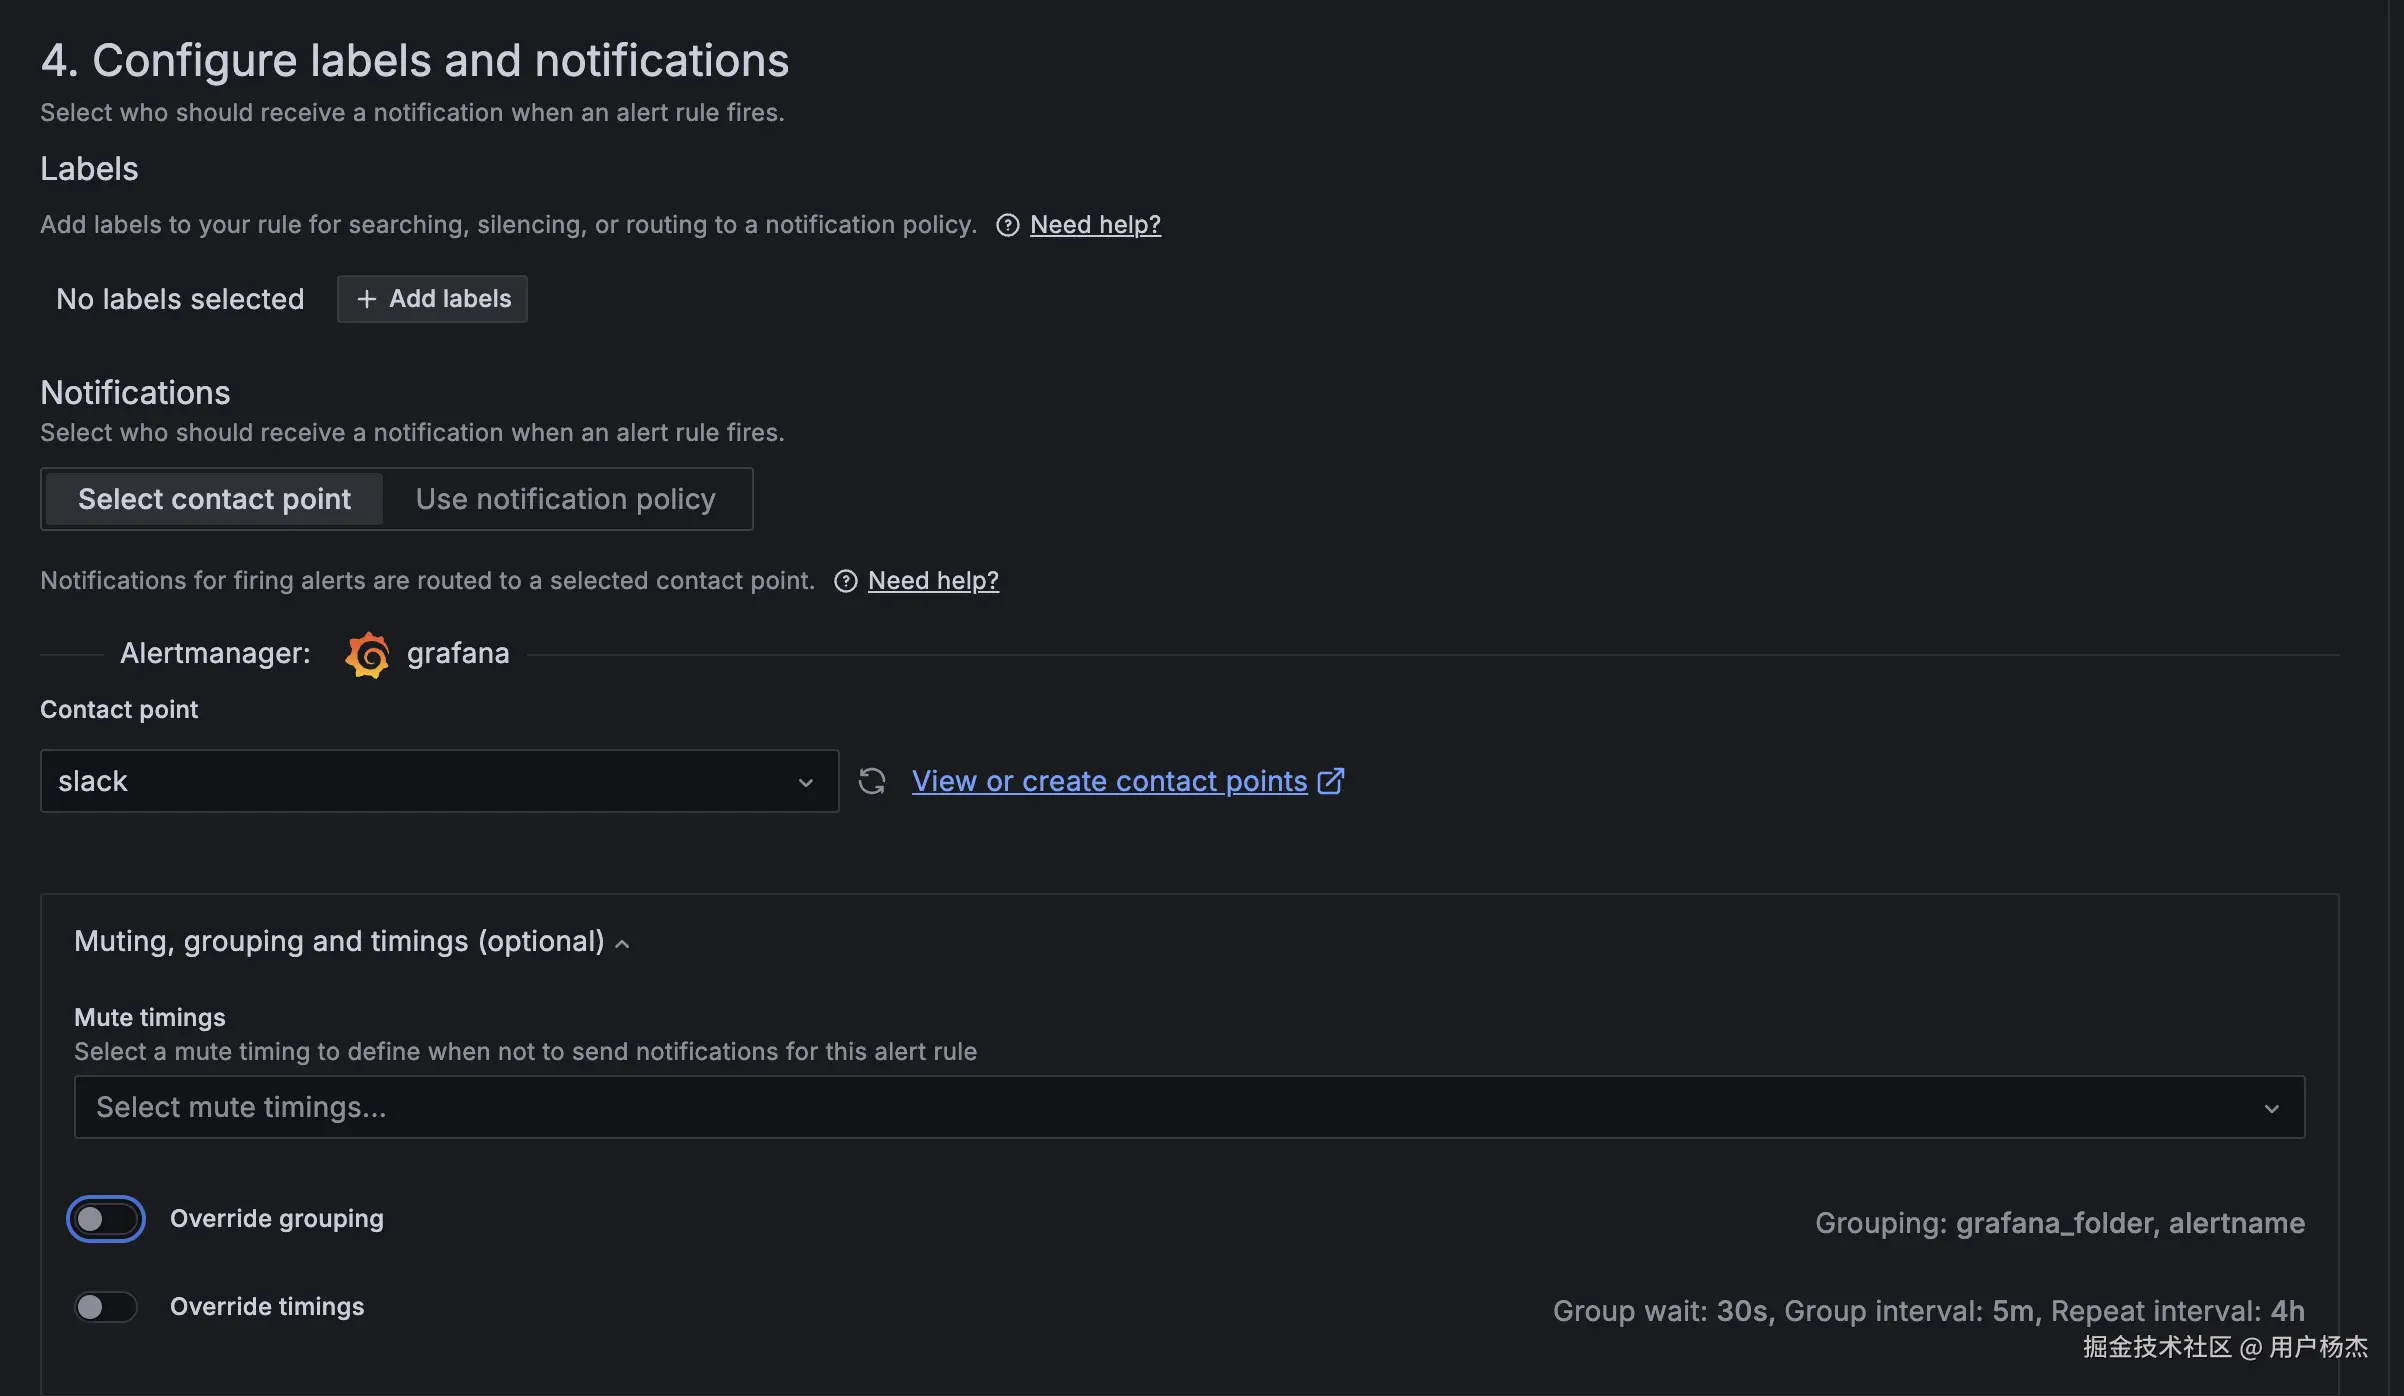2404x1396 pixels.
Task: Click the help circle icon under Notifications tabs
Action: coord(845,581)
